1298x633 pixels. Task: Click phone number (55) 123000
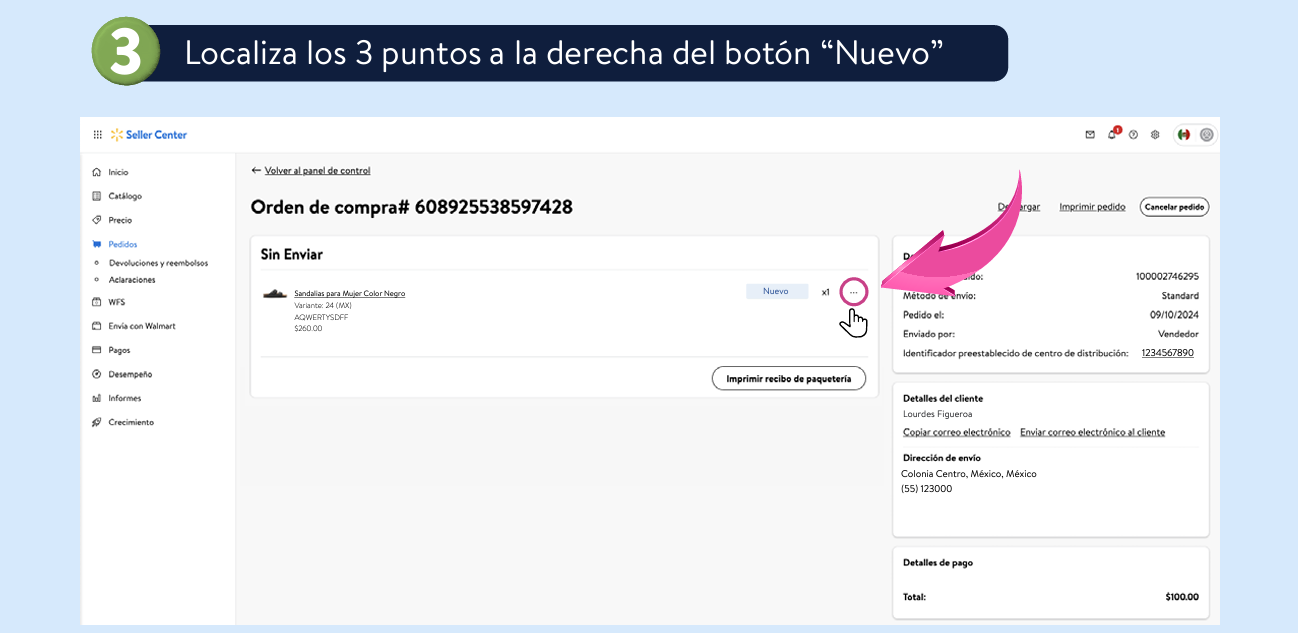pyautogui.click(x=926, y=489)
